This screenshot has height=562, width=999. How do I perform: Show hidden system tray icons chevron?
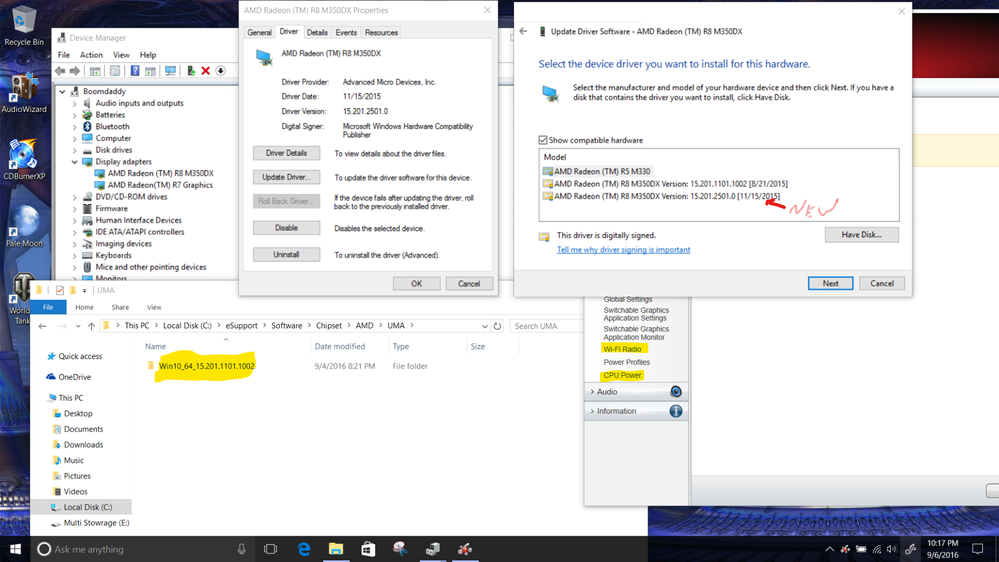[x=829, y=549]
